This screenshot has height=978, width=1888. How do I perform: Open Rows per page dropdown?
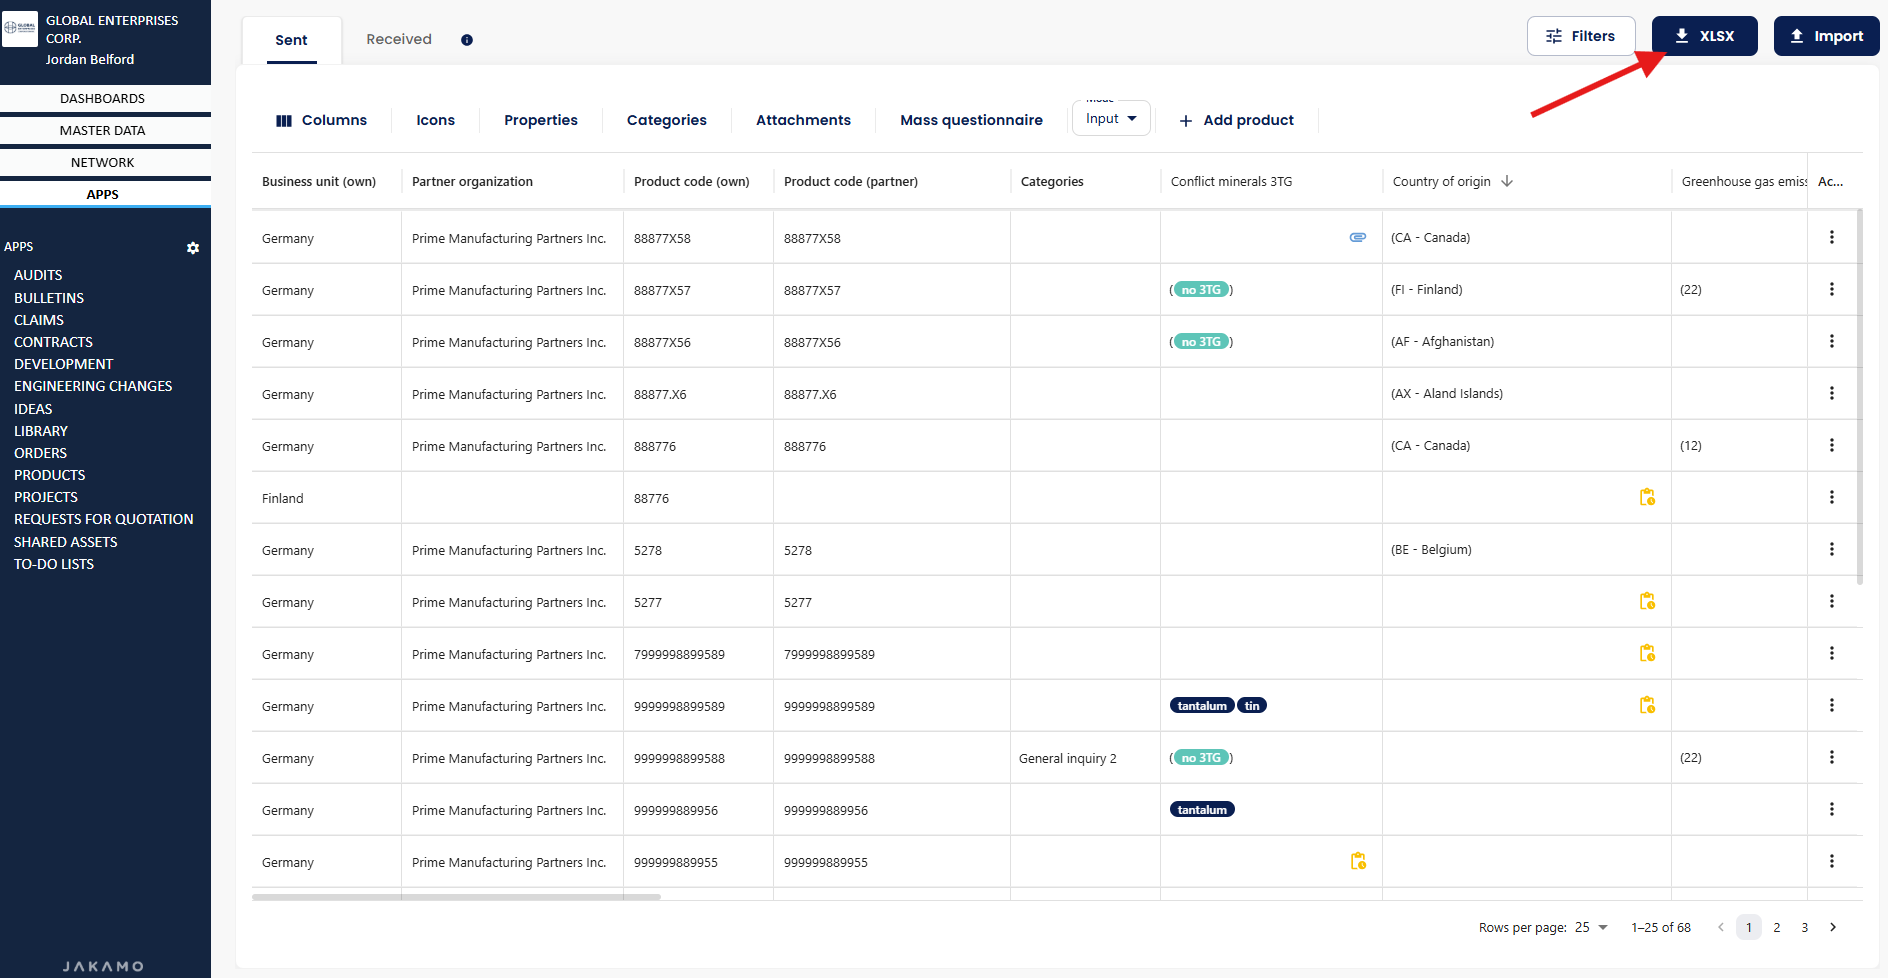point(1591,927)
